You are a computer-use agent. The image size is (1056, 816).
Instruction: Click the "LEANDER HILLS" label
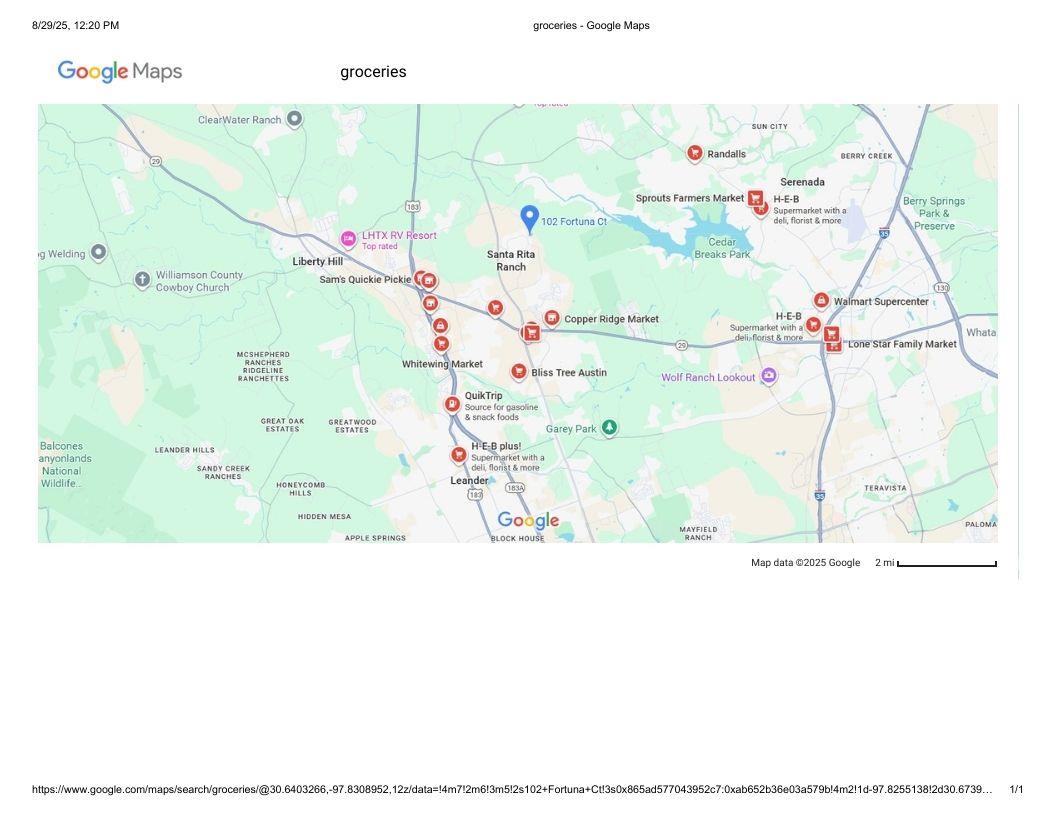pos(185,450)
